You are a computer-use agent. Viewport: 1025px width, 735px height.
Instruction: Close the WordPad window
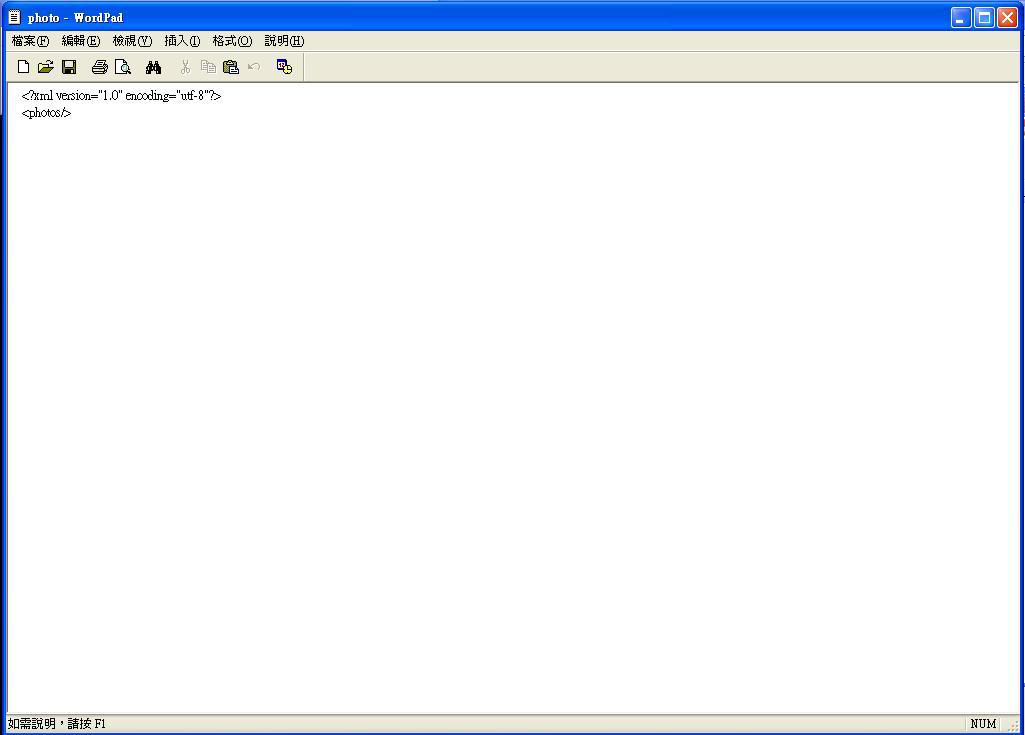1007,18
